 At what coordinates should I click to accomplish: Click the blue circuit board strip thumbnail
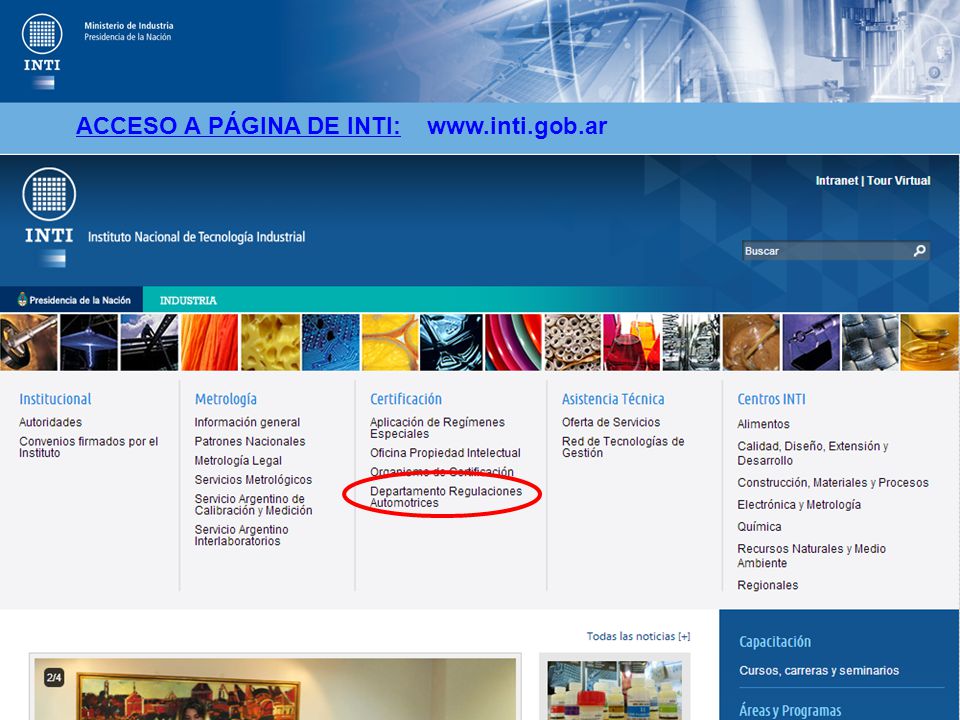331,342
